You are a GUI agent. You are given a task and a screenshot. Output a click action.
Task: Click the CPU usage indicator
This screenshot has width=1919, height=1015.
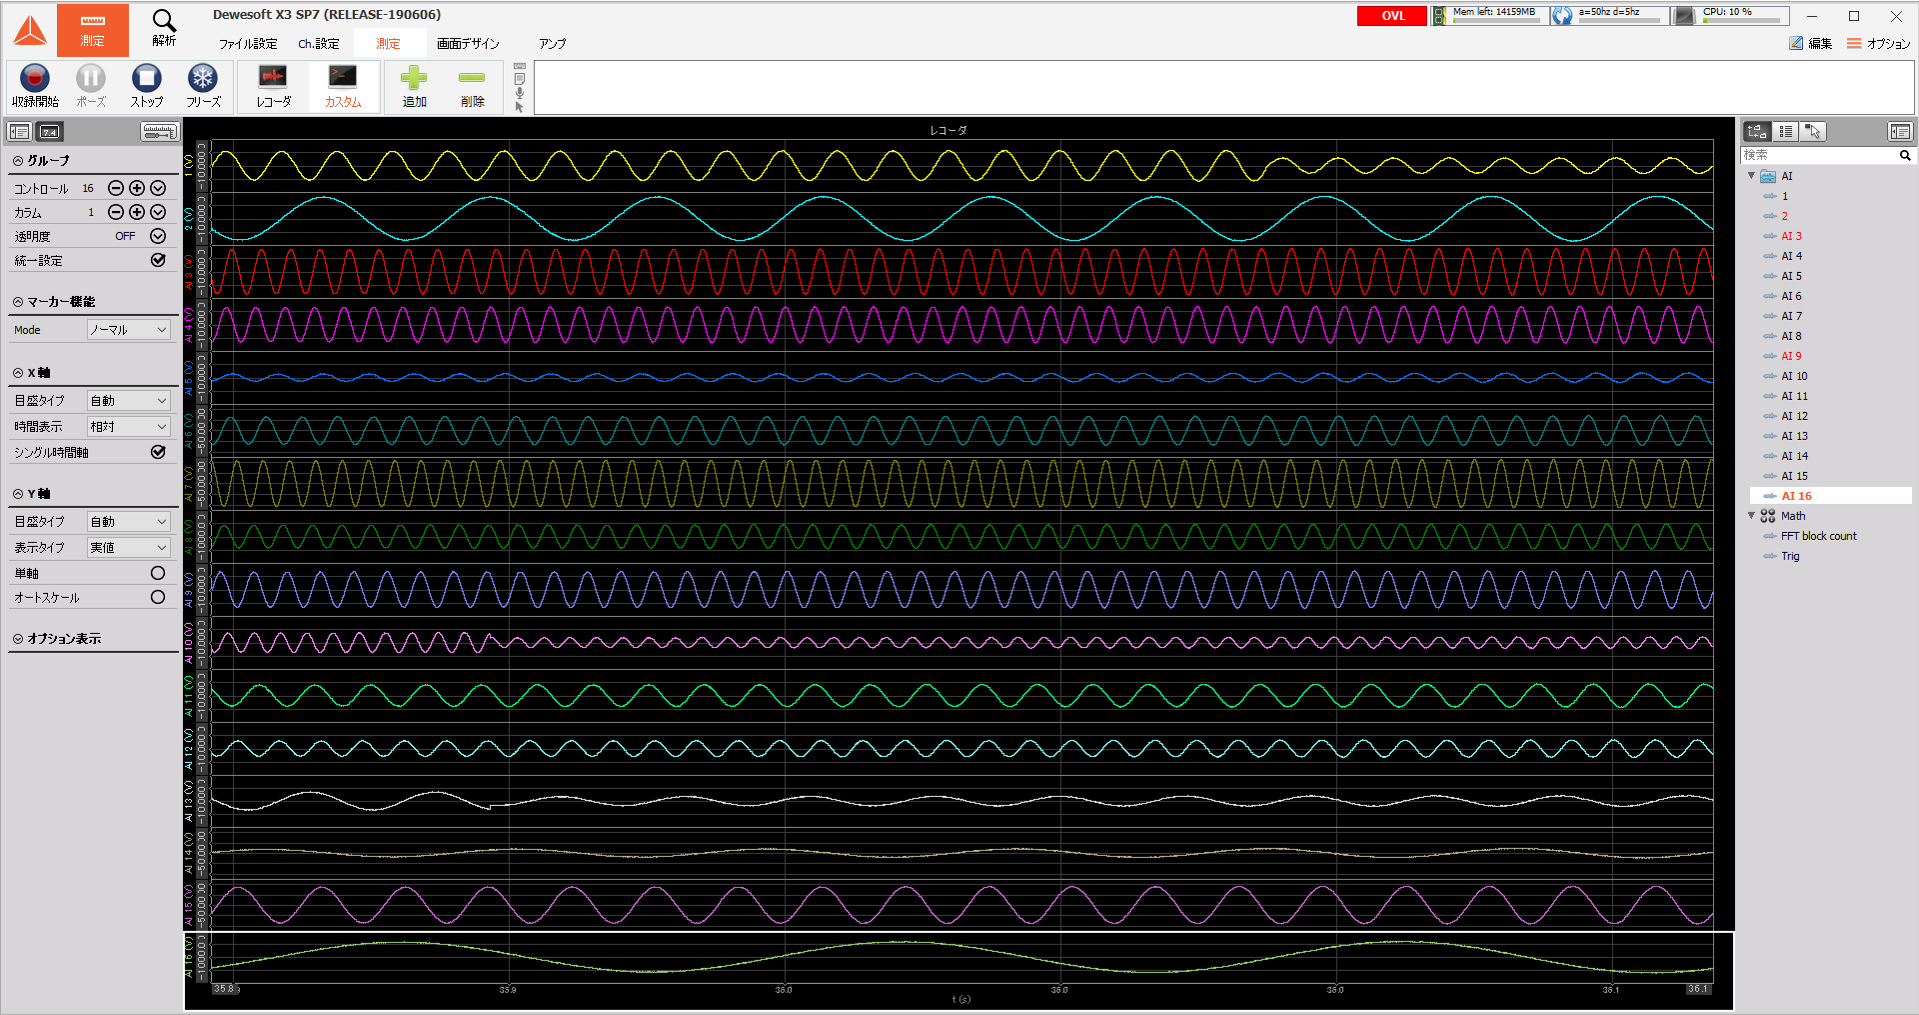1732,15
